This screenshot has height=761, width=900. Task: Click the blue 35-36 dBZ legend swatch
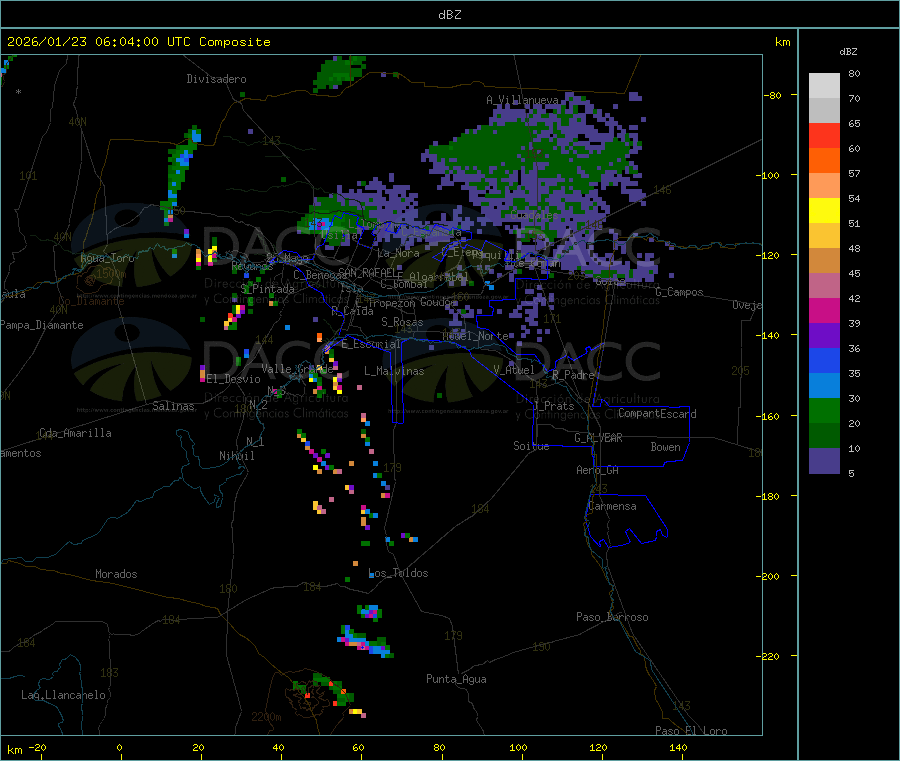point(824,360)
